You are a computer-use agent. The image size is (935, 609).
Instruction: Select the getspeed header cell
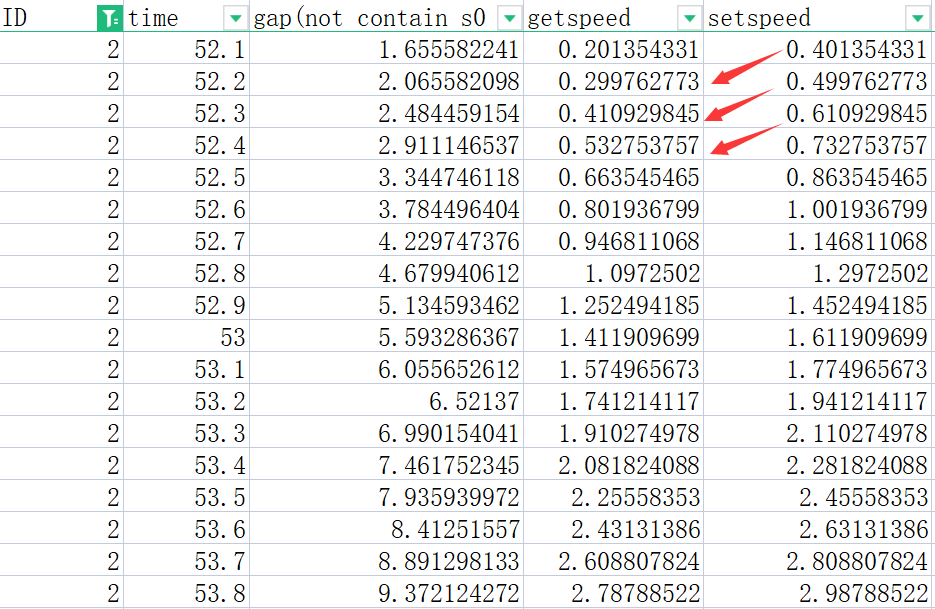[614, 18]
